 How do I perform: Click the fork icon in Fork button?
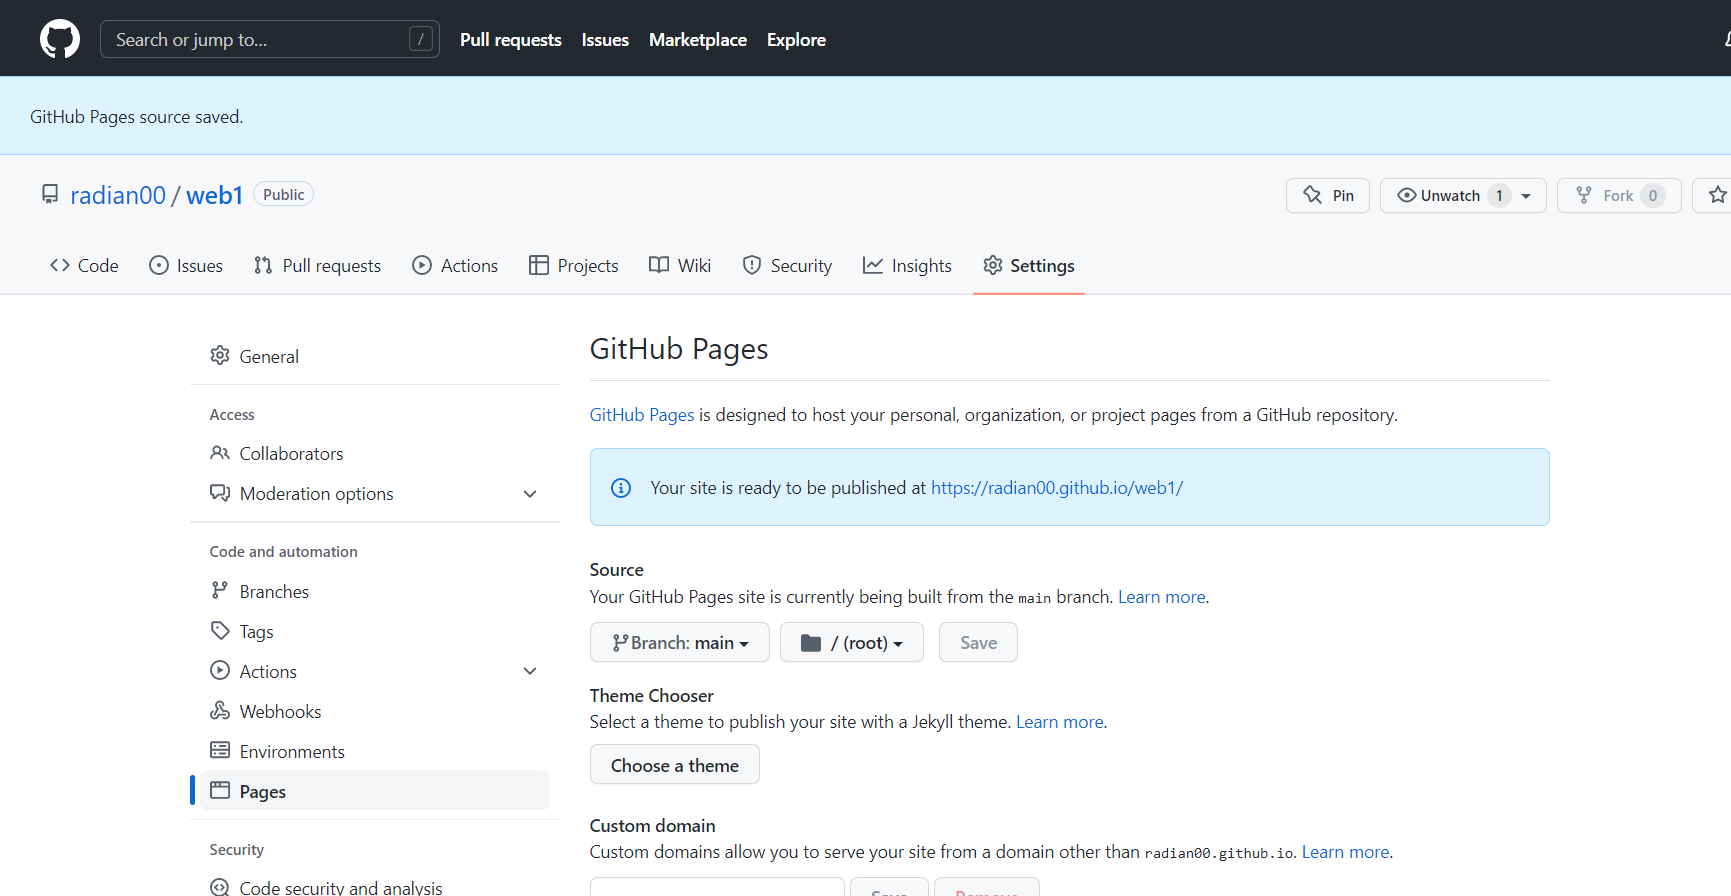pyautogui.click(x=1584, y=195)
